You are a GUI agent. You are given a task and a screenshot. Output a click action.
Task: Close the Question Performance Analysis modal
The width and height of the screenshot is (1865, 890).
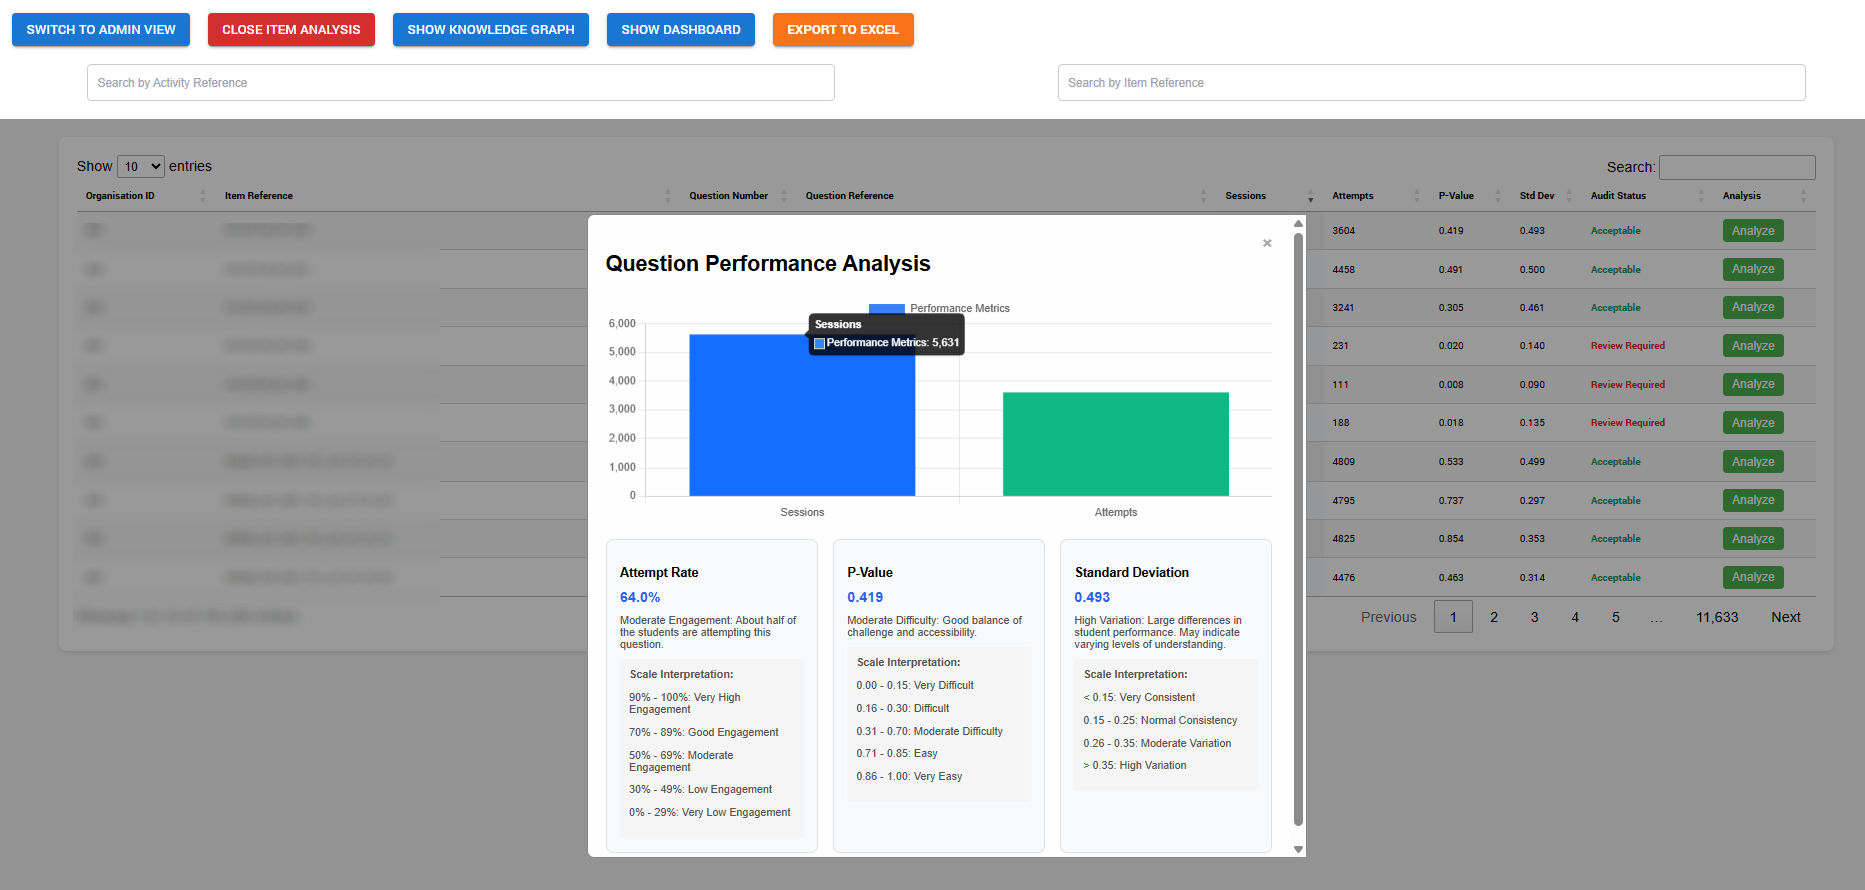click(x=1267, y=243)
